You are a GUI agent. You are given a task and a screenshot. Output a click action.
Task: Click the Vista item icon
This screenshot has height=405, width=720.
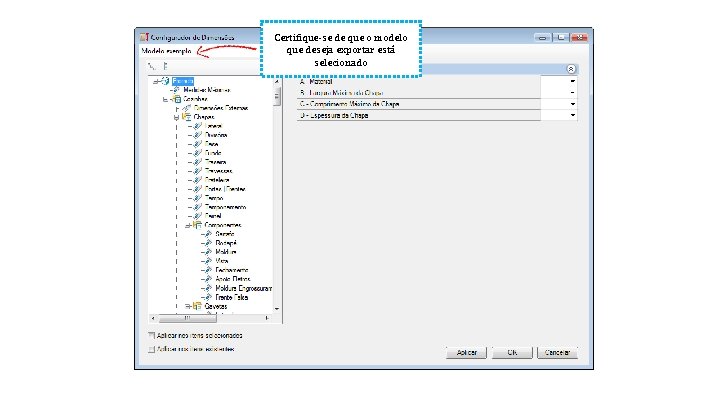coord(208,261)
